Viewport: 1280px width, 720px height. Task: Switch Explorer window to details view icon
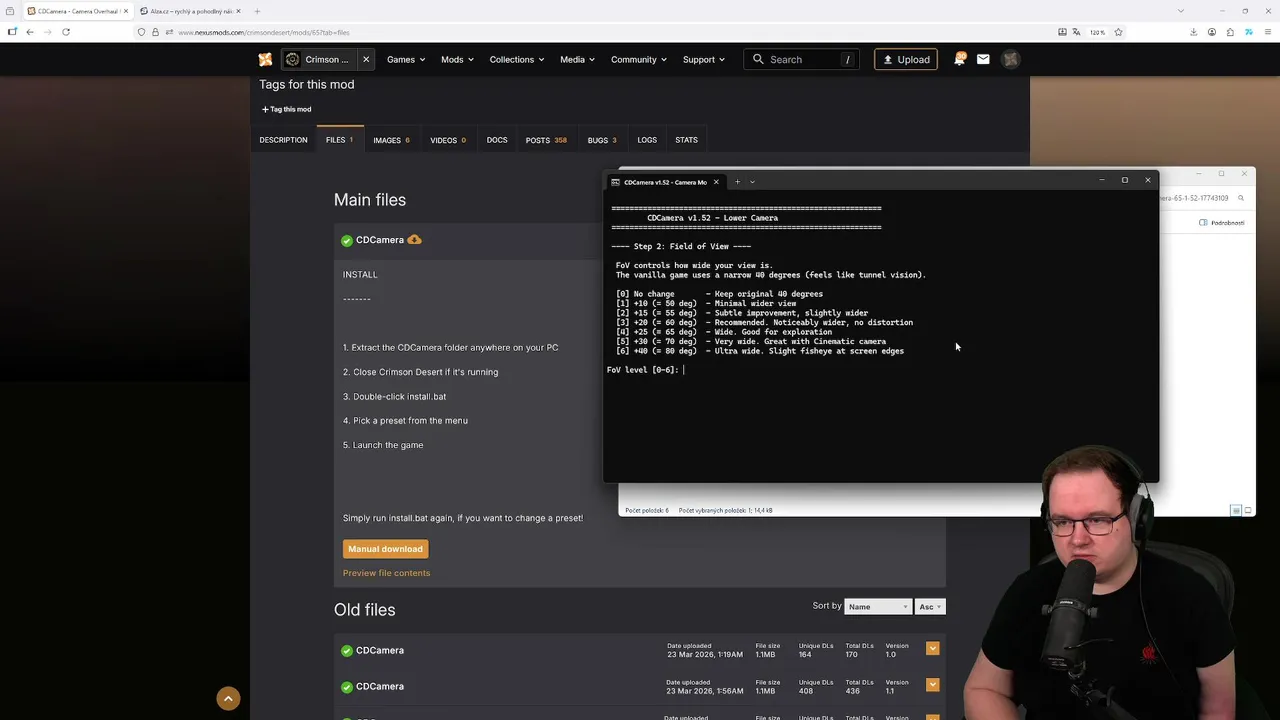1236,510
